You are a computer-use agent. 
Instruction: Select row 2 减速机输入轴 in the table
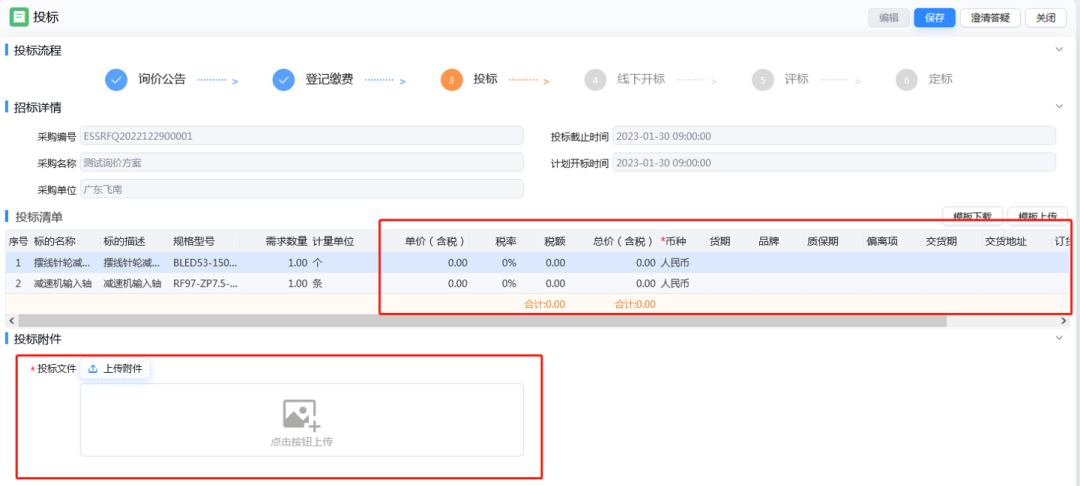pos(68,283)
